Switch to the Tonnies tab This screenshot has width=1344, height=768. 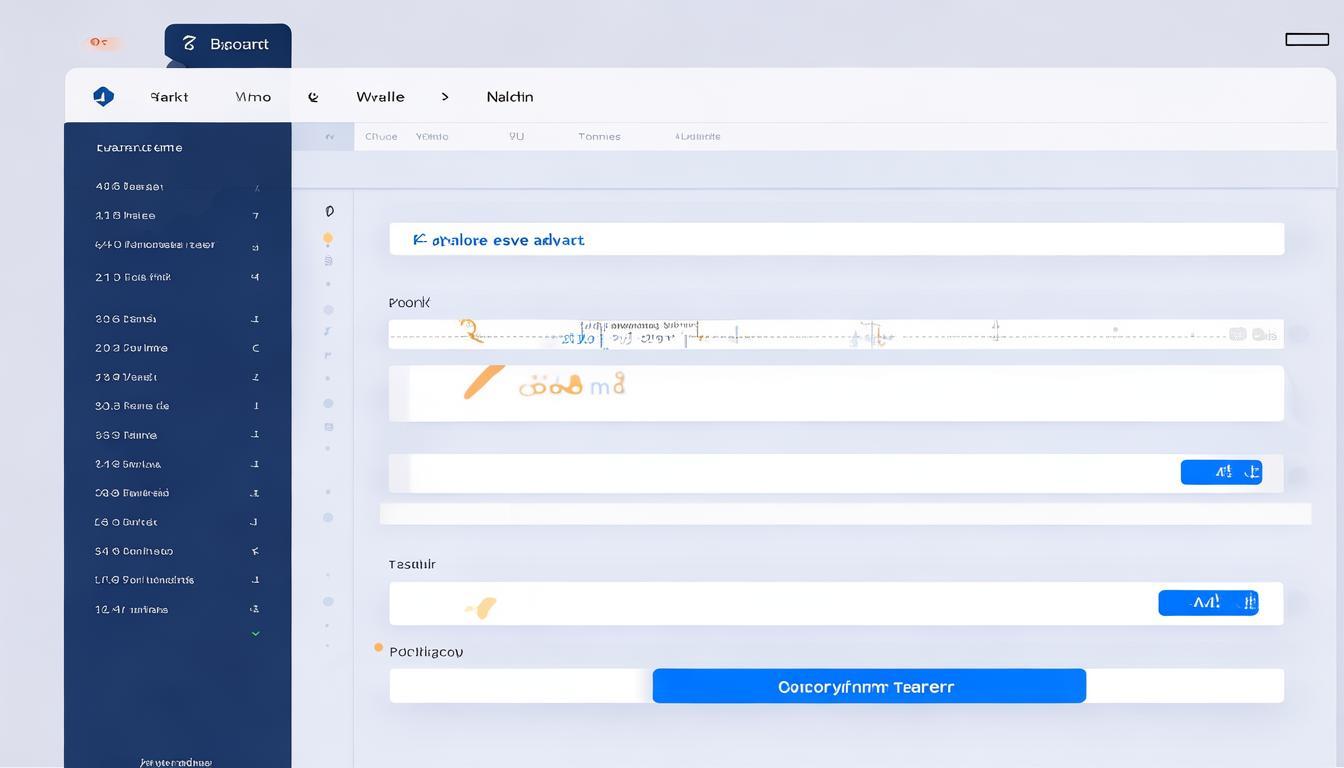(599, 137)
